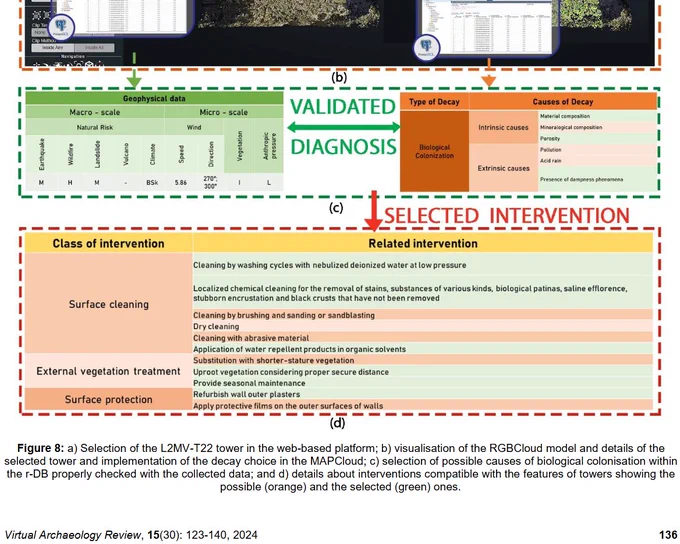
Task: Click the Apply protective films row
Action: point(423,406)
